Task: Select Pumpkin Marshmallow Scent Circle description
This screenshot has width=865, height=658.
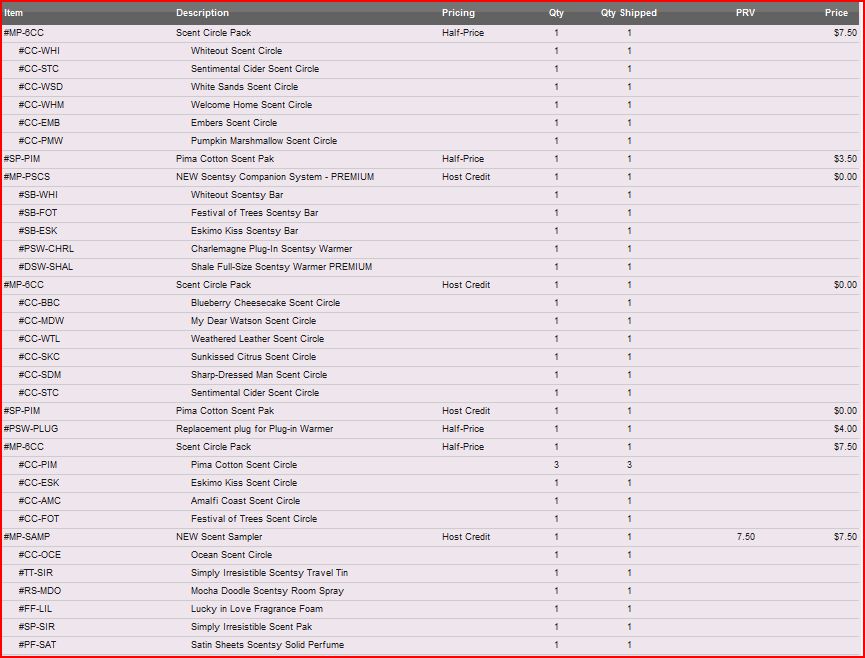Action: (264, 141)
